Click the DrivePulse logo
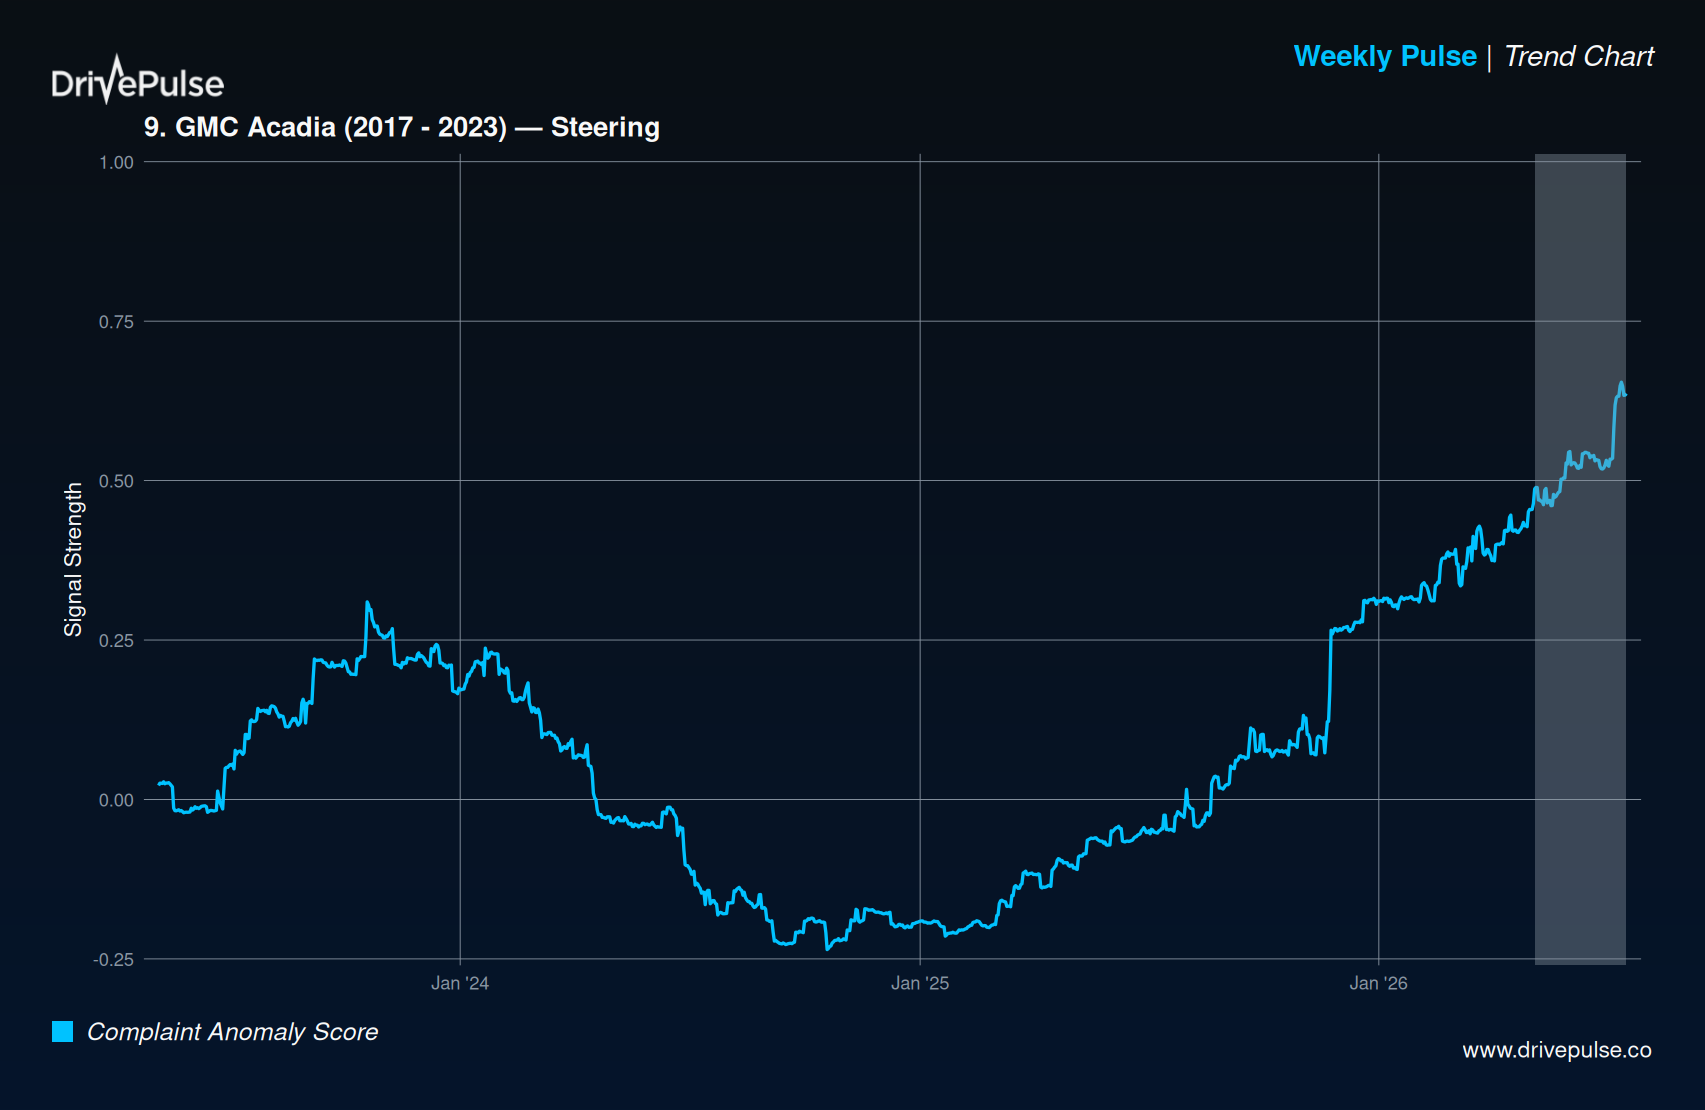The width and height of the screenshot is (1705, 1110). (137, 80)
